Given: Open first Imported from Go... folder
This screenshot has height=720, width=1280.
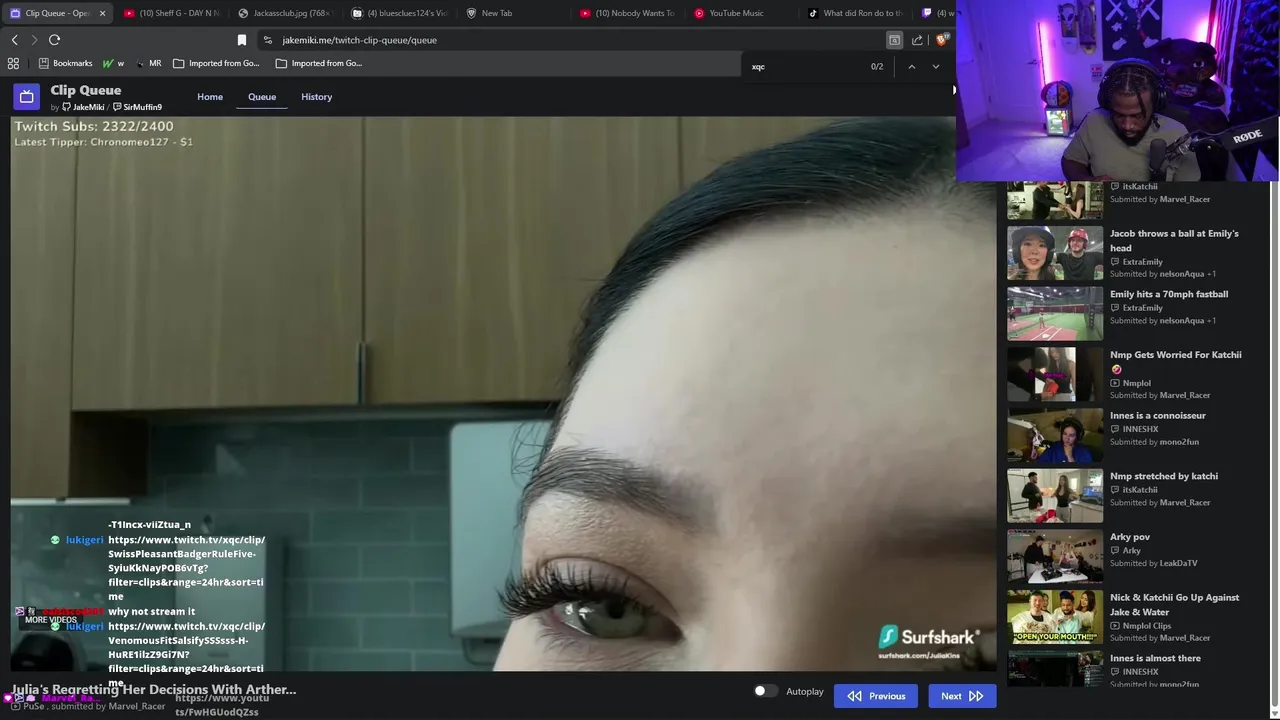Looking at the screenshot, I should pos(216,63).
